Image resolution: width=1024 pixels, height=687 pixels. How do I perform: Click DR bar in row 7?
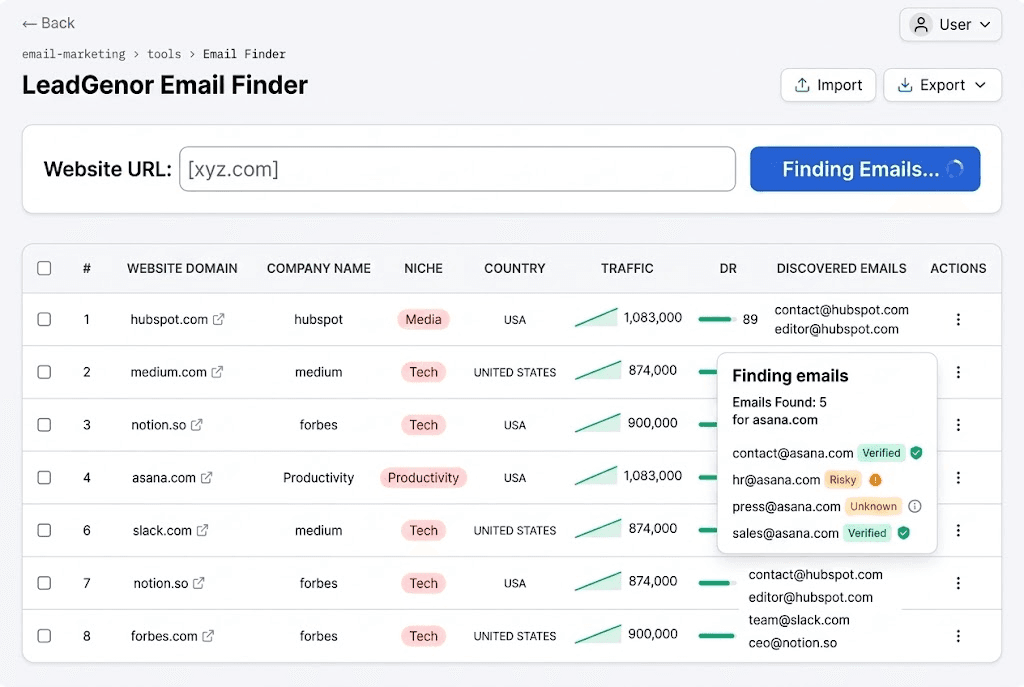pos(717,583)
